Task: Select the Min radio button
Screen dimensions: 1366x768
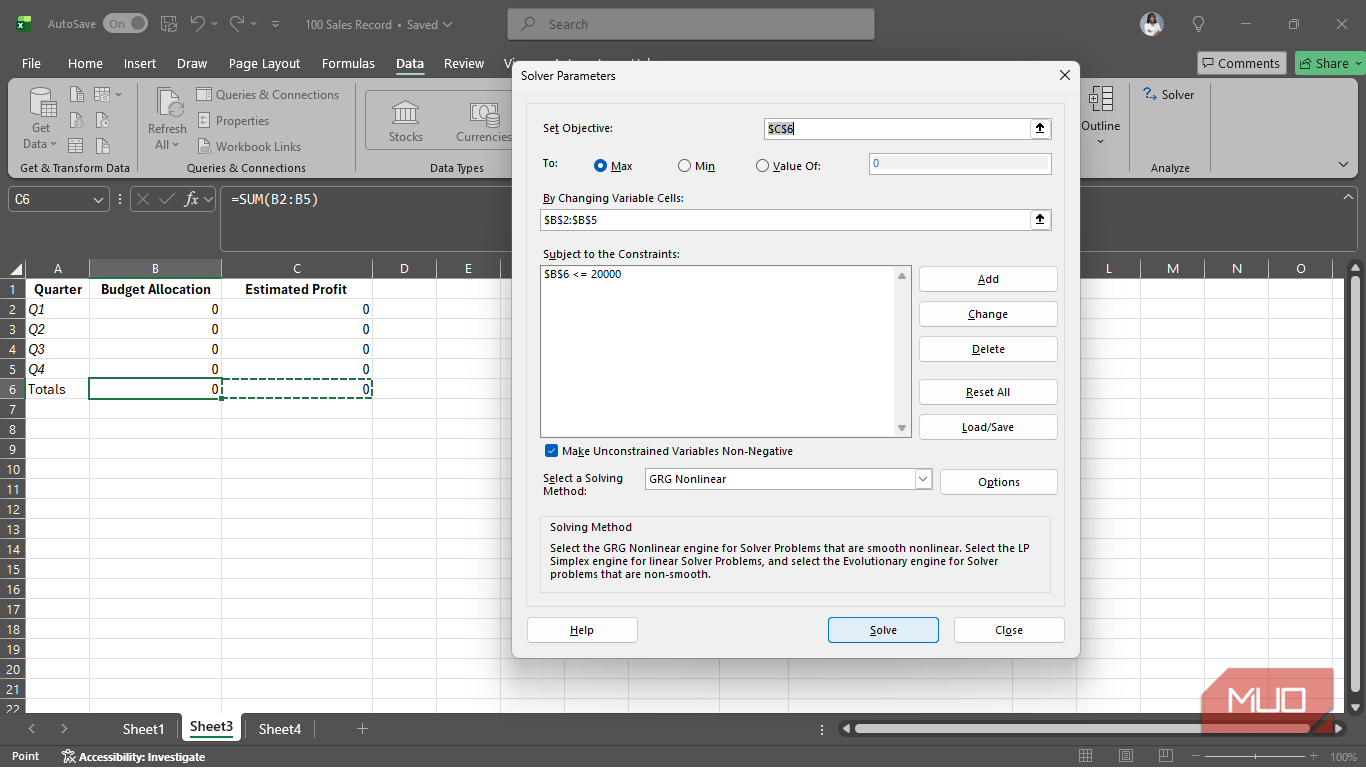Action: (684, 166)
